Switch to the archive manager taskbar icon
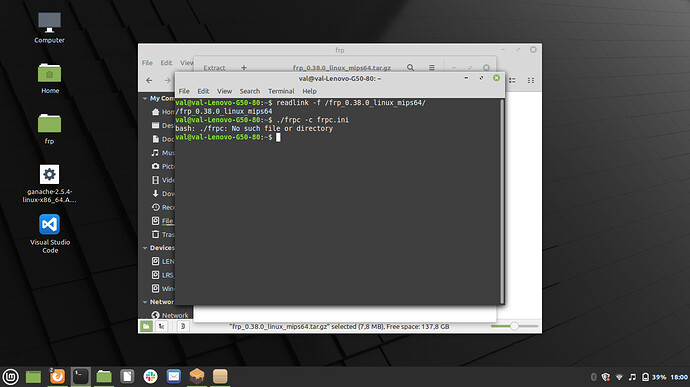The height and width of the screenshot is (387, 690). pos(220,376)
